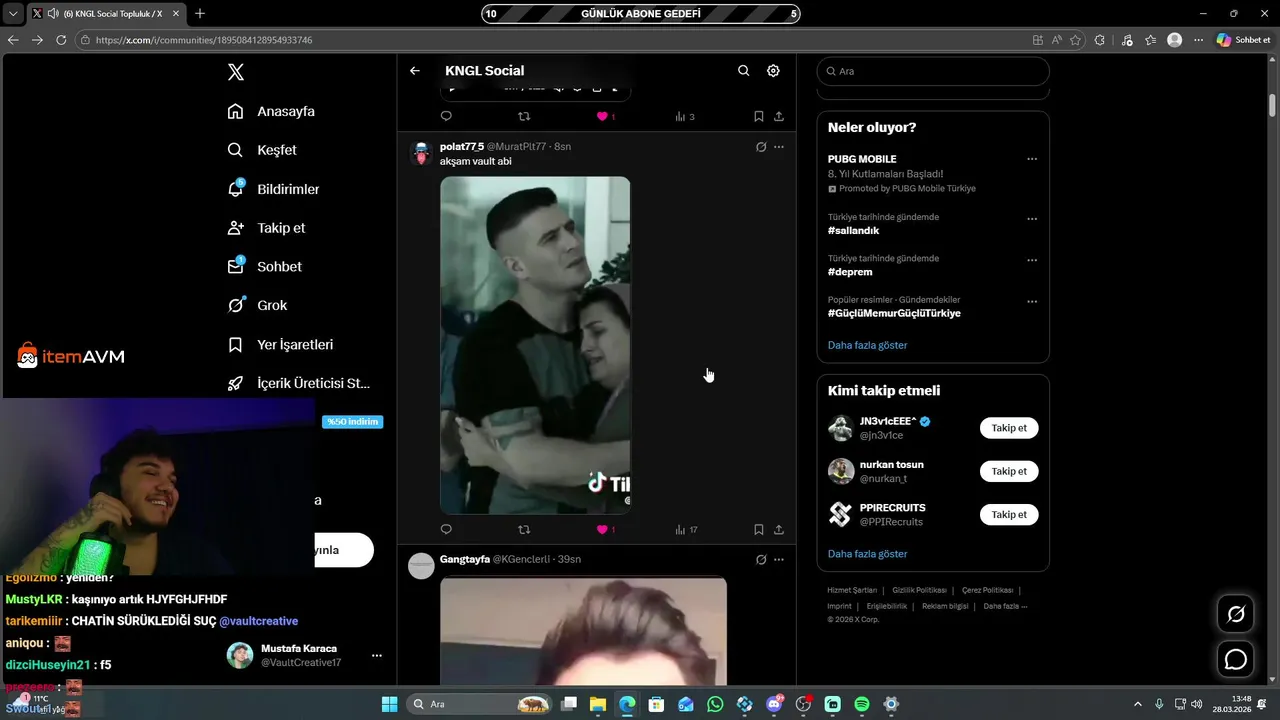Viewport: 1280px width, 720px height.
Task: Open OBS Studio from the taskbar
Action: pos(803,704)
